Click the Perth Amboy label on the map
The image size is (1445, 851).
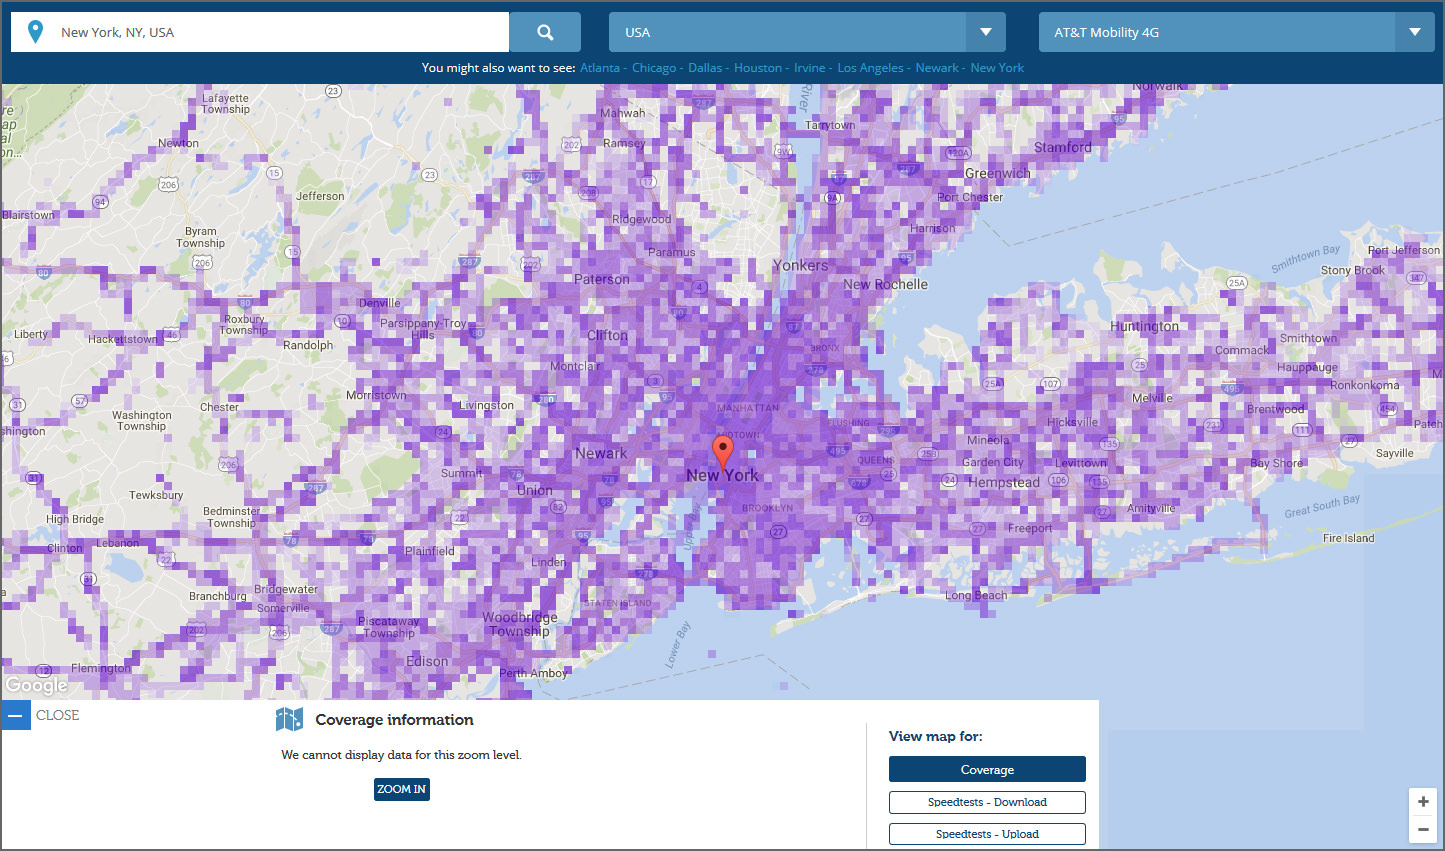[x=533, y=673]
